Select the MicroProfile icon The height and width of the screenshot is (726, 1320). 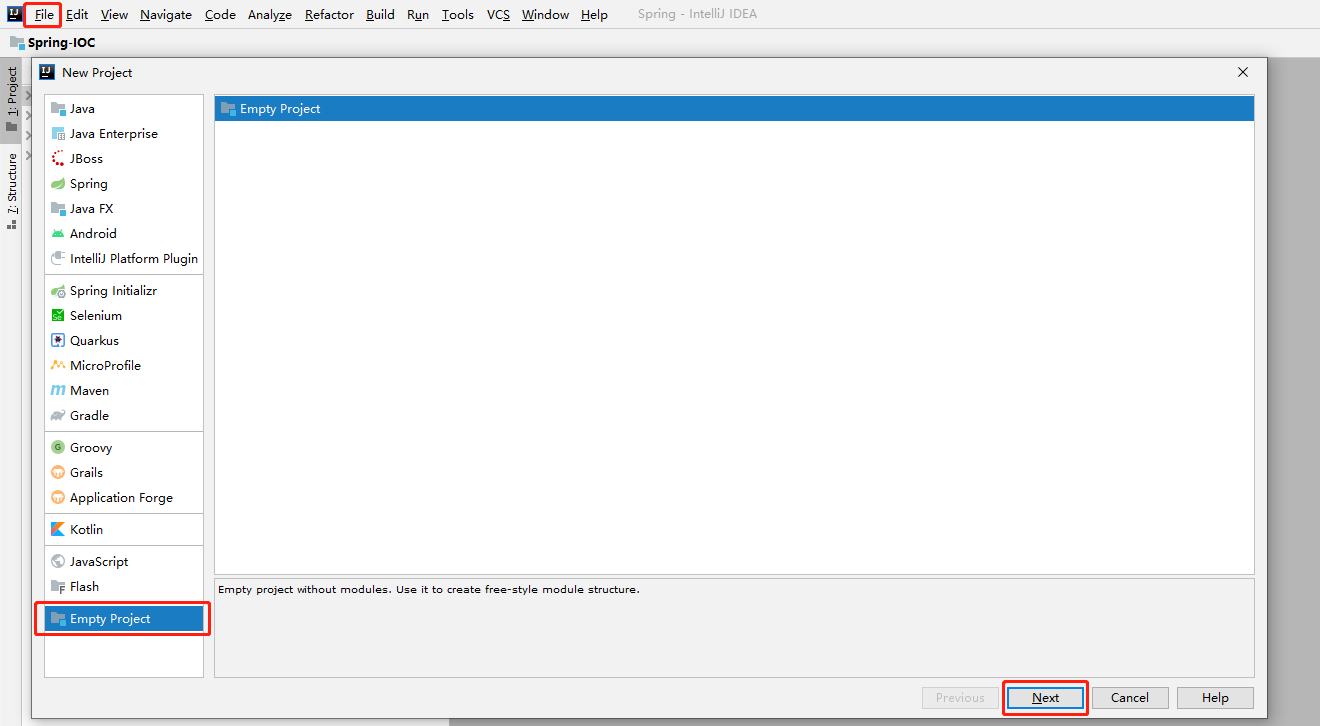[58, 365]
